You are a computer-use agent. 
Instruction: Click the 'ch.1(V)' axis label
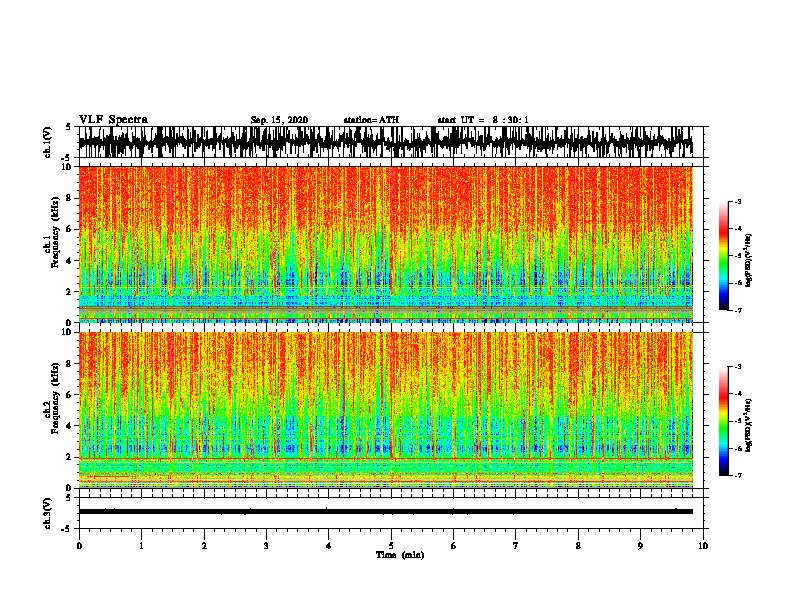click(48, 142)
